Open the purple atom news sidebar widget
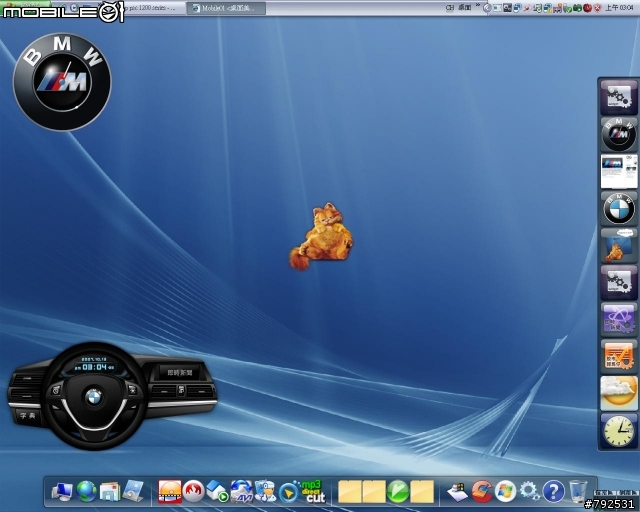This screenshot has width=640, height=512. 618,319
